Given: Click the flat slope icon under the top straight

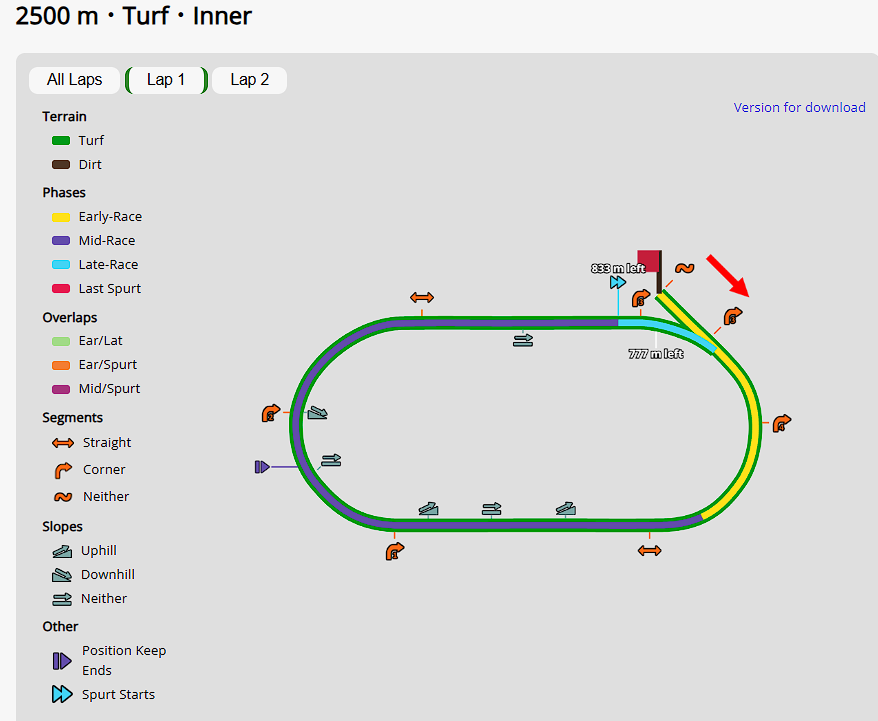Looking at the screenshot, I should pyautogui.click(x=523, y=340).
